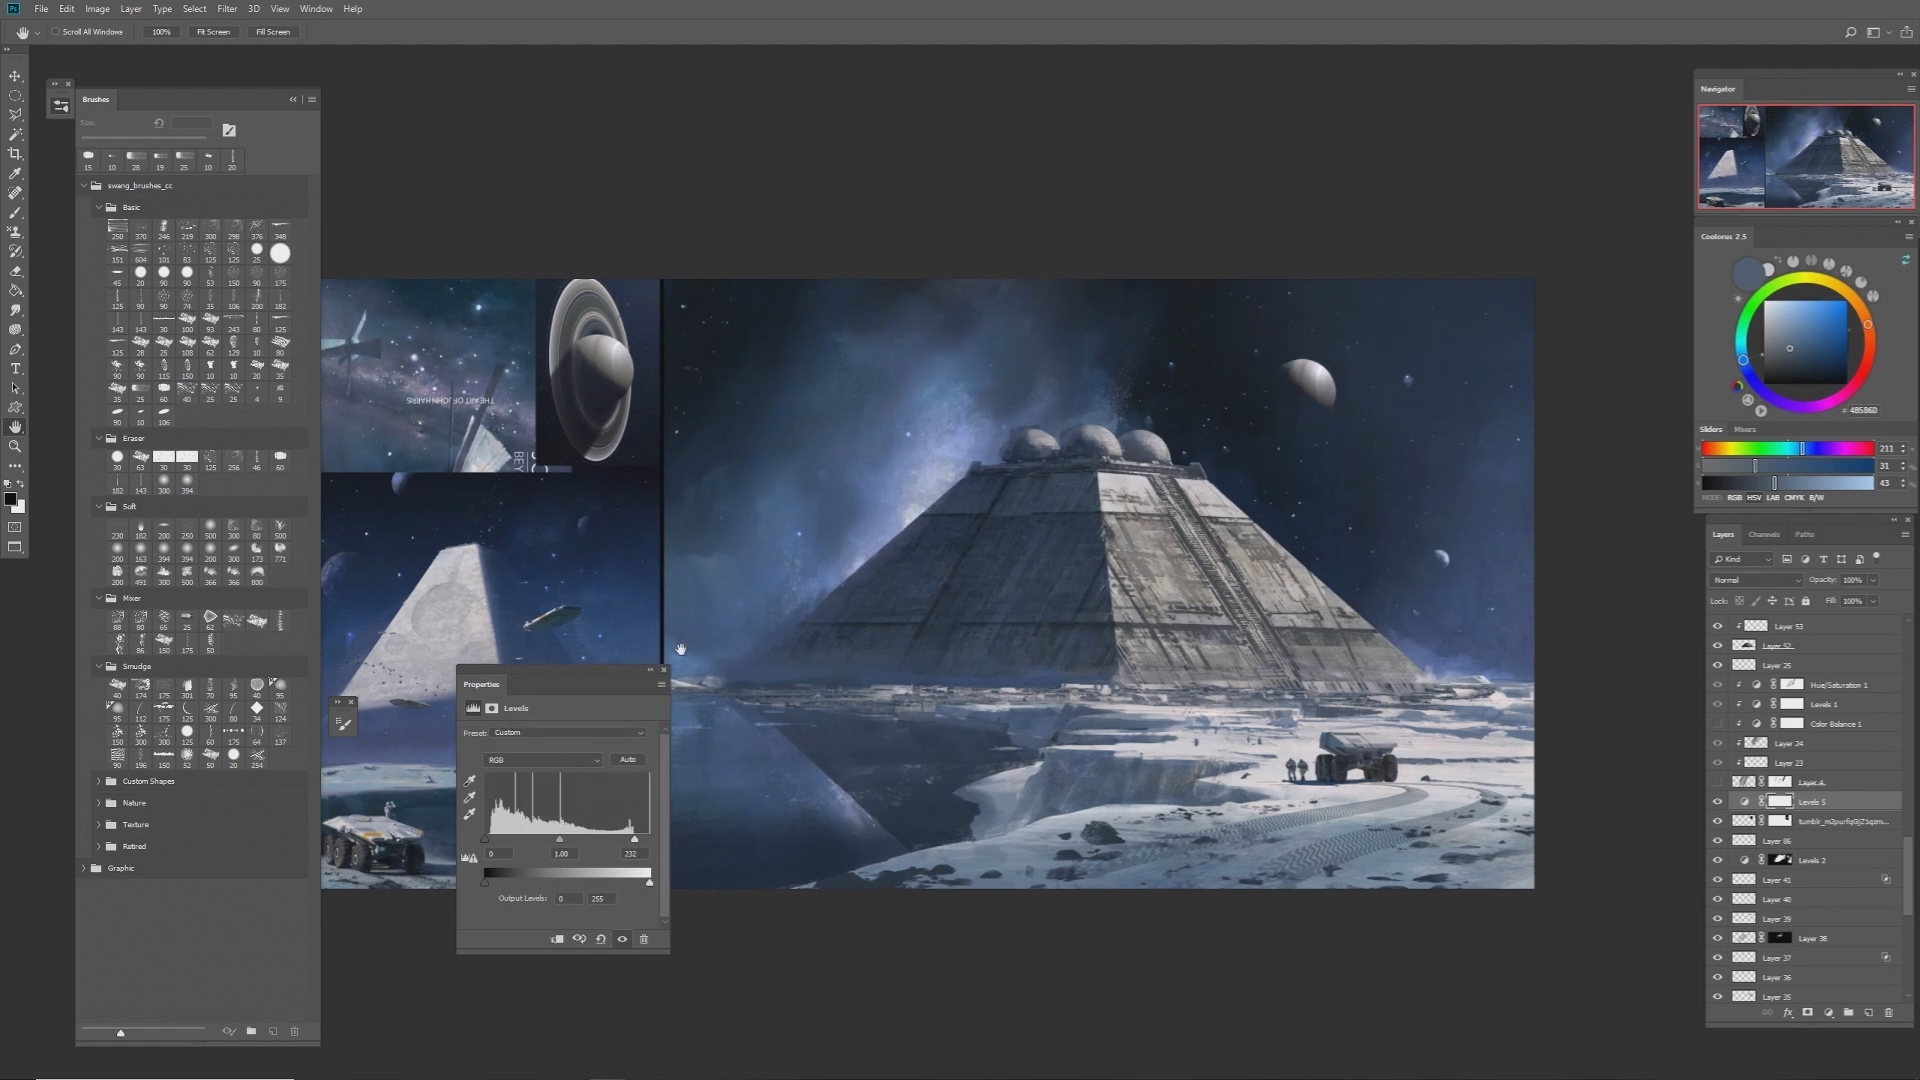Screen dimensions: 1920x1080
Task: Click the layer mask icon in Layers panel
Action: [x=1807, y=1012]
